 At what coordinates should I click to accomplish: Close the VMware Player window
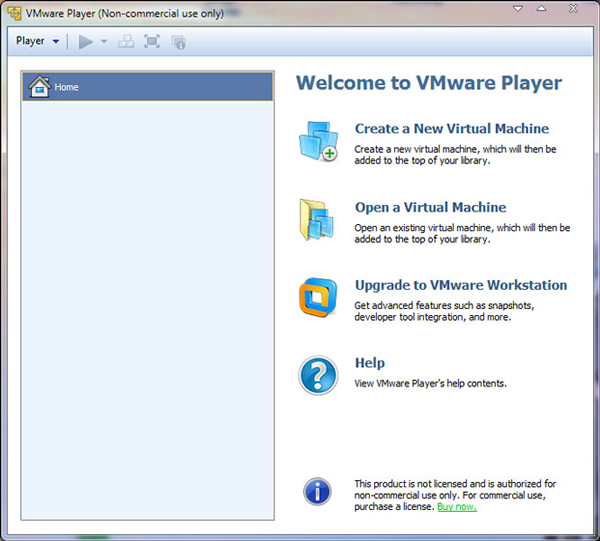click(x=573, y=8)
